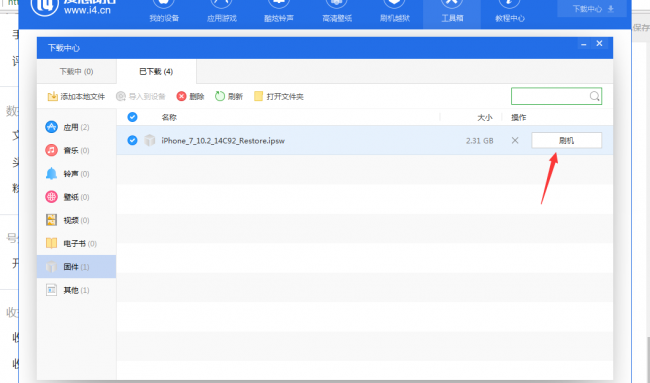Viewport: 650px width, 383px height.
Task: Remove iPhone_7 firmware row with X icon
Action: 515,141
